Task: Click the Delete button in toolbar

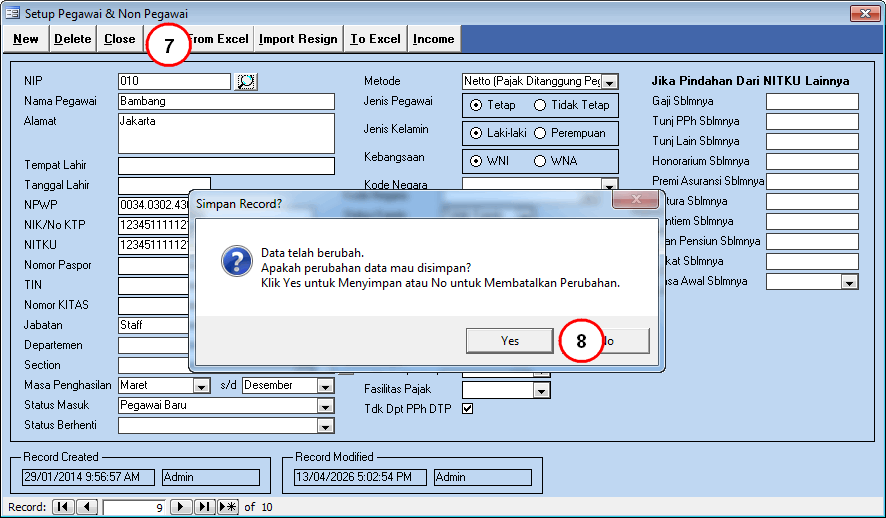Action: [x=72, y=39]
